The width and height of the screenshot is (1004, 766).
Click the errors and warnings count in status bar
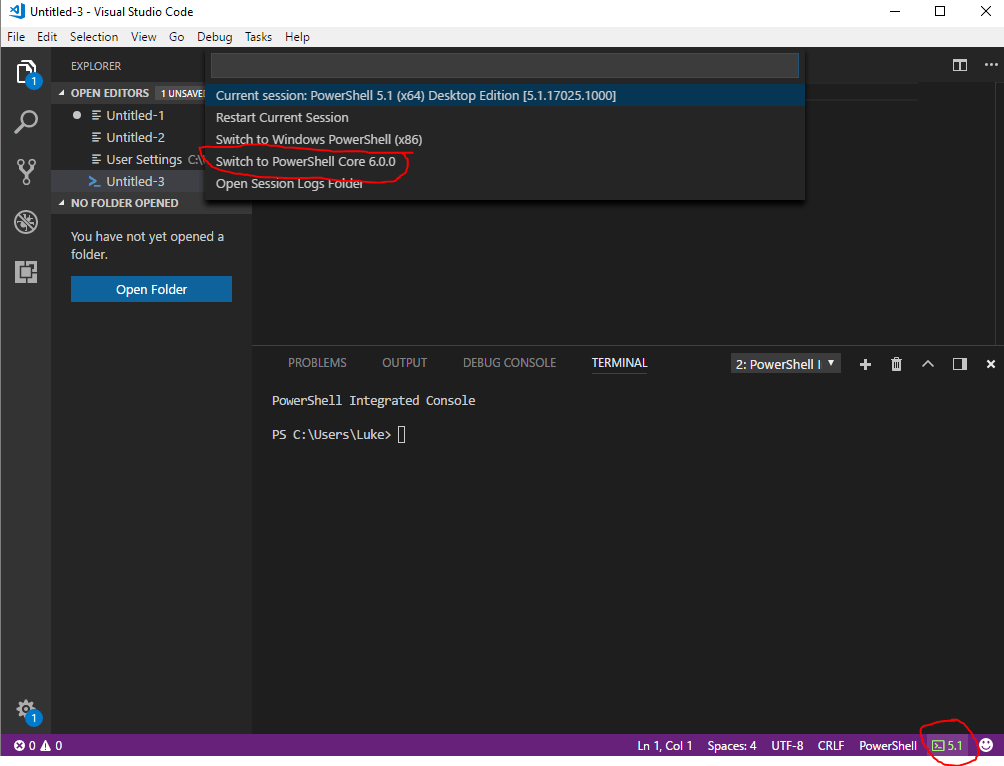[38, 746]
